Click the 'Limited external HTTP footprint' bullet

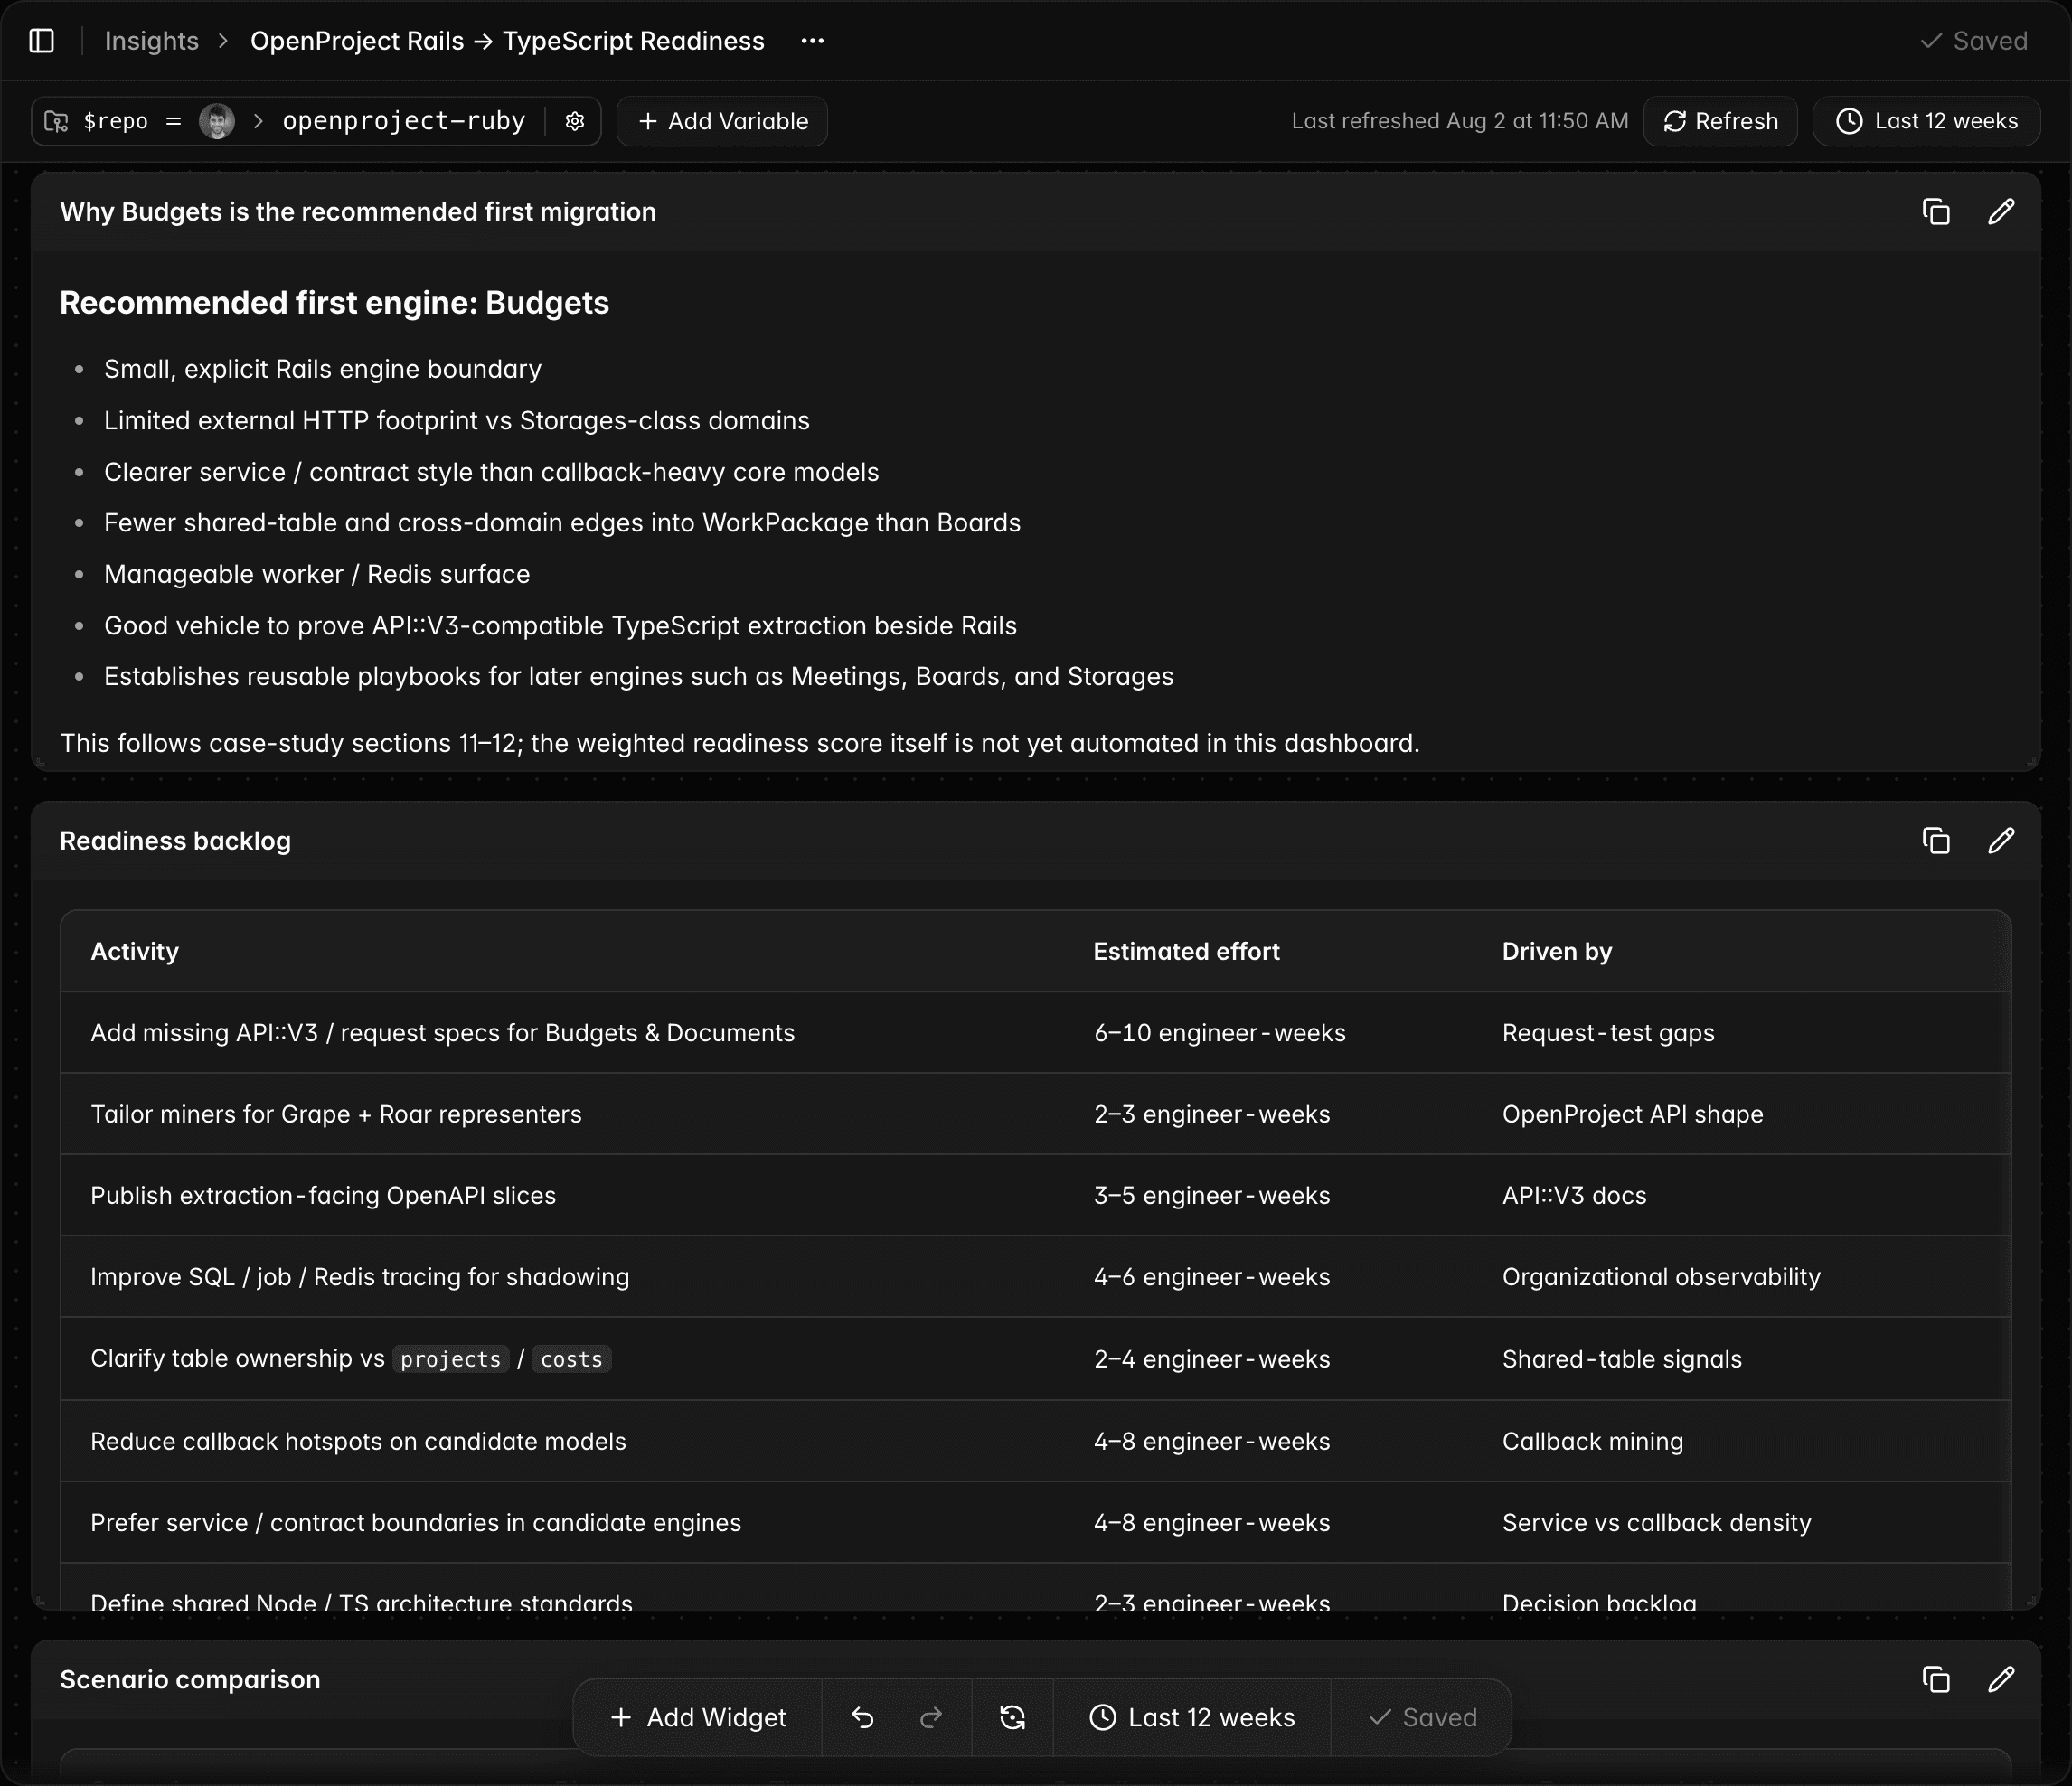click(457, 420)
